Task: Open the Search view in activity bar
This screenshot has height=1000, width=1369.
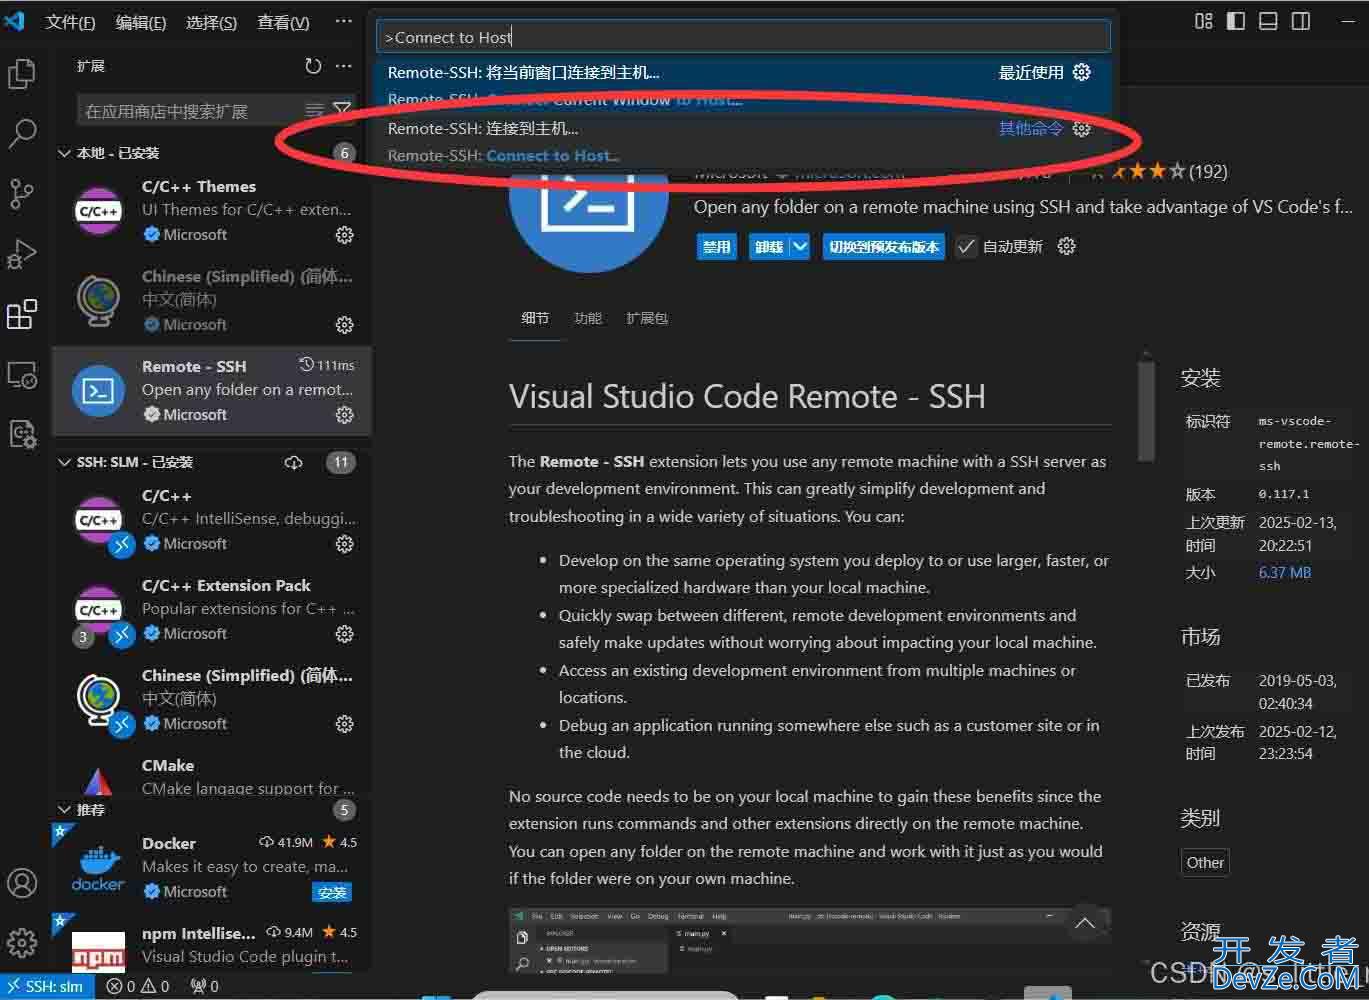Action: 22,134
